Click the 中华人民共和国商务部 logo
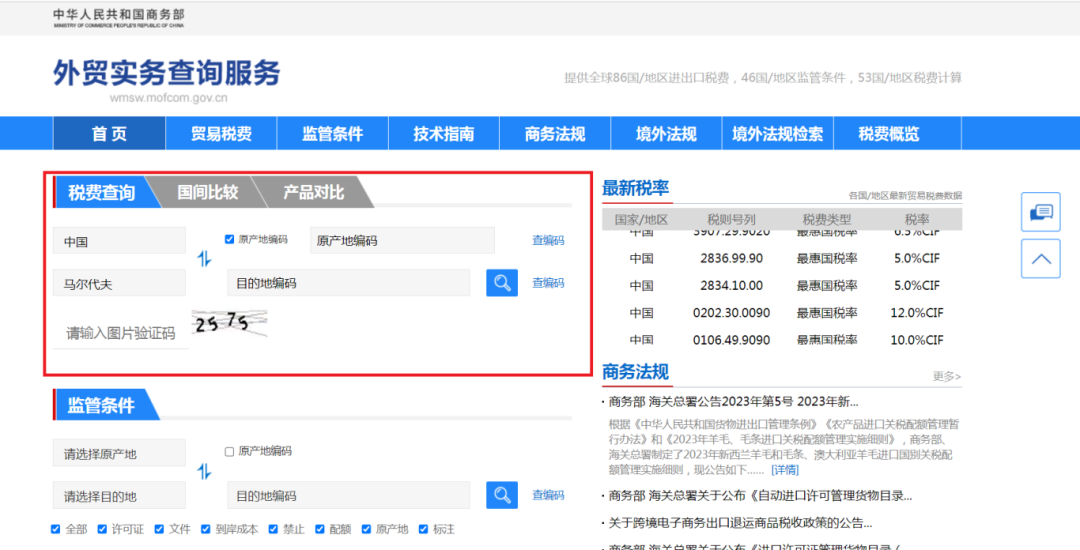The width and height of the screenshot is (1080, 550). (118, 18)
